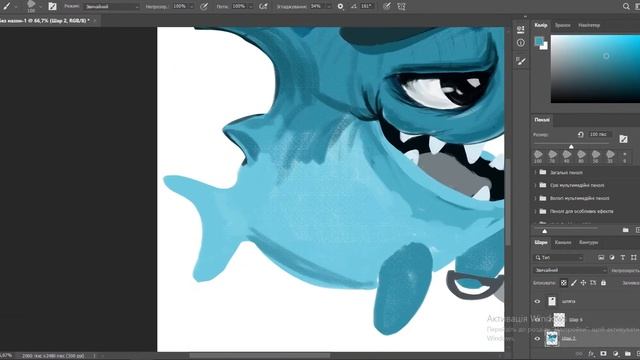Open the layer blending mode dropdown in layers panel
Image resolution: width=640 pixels, height=360 pixels.
tap(570, 270)
